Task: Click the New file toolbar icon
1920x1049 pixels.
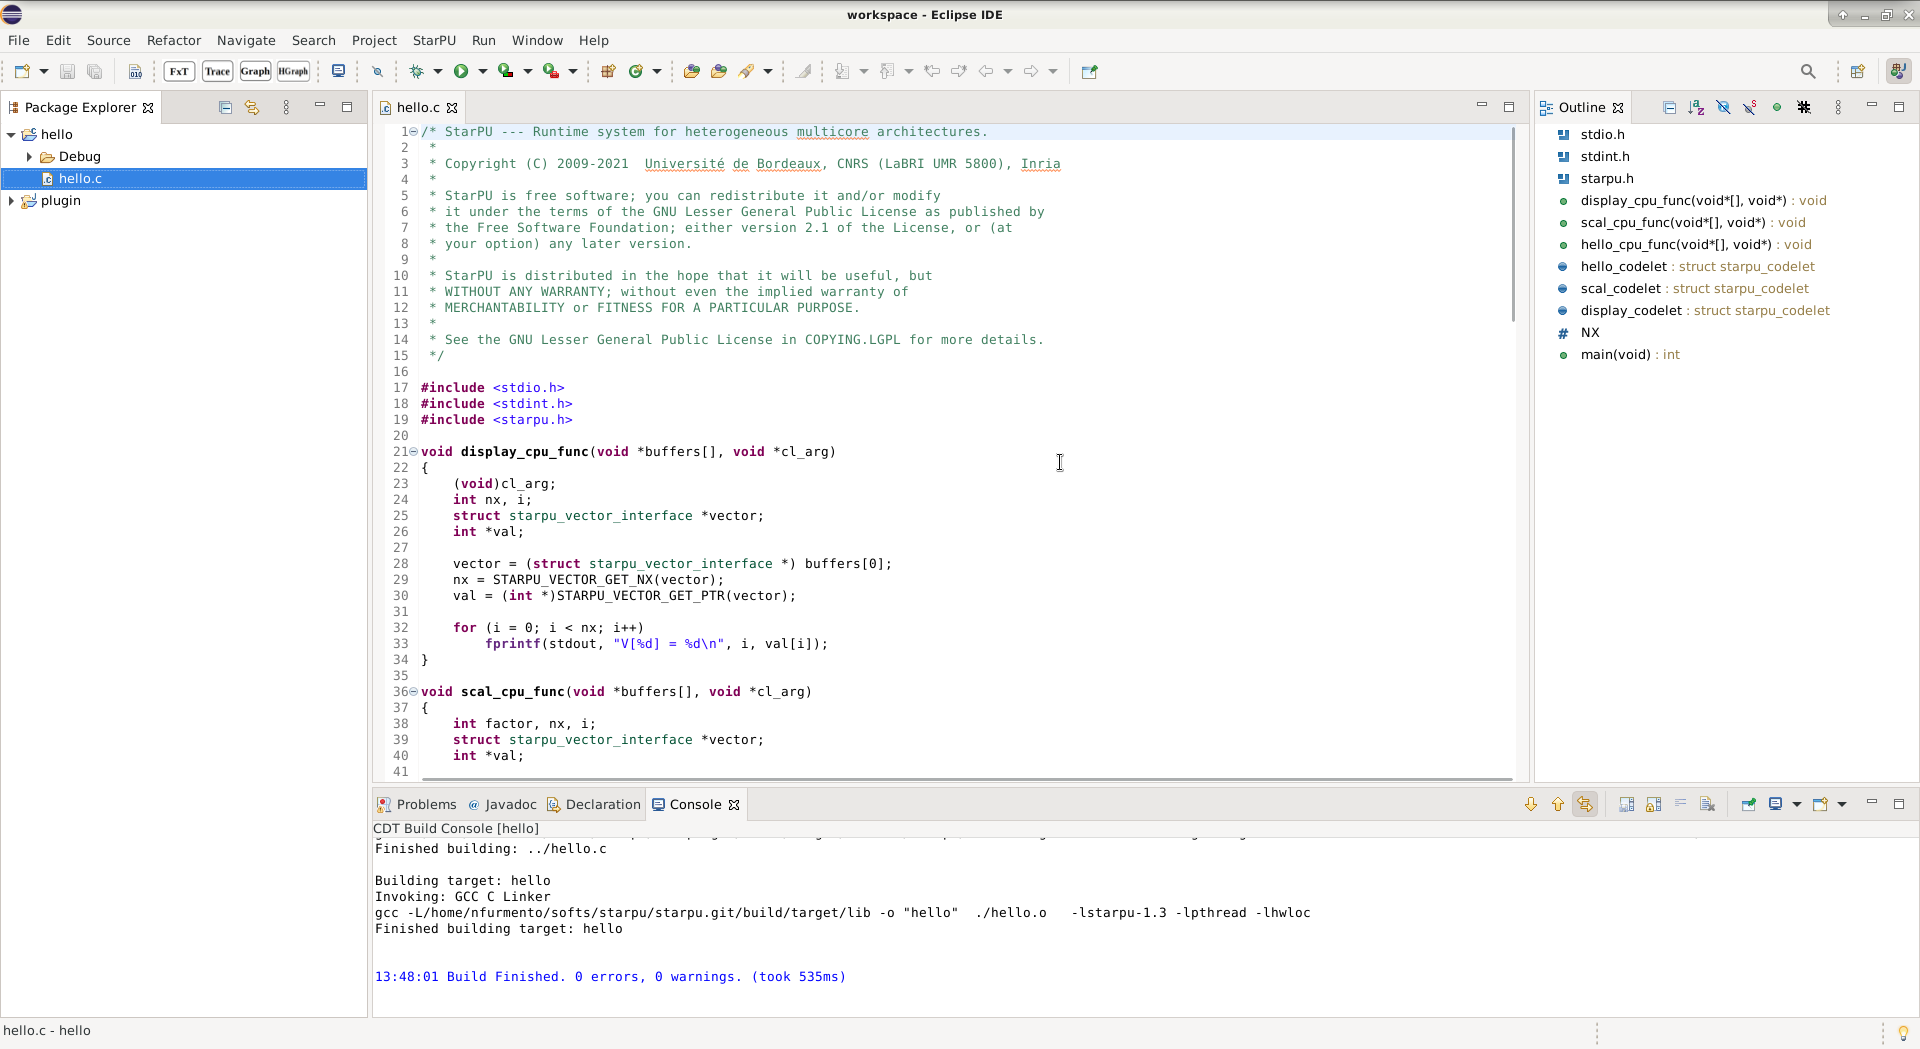Action: [x=22, y=71]
